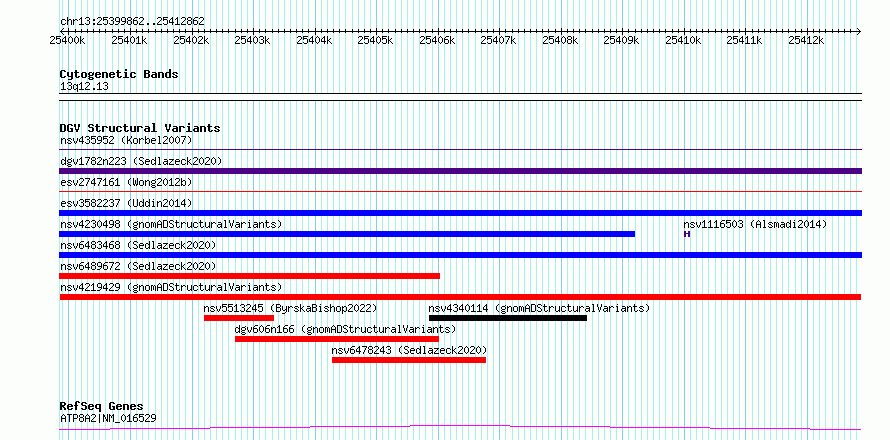The image size is (890, 440).
Task: Click the 25400k ruler tick label
Action: pos(67,40)
